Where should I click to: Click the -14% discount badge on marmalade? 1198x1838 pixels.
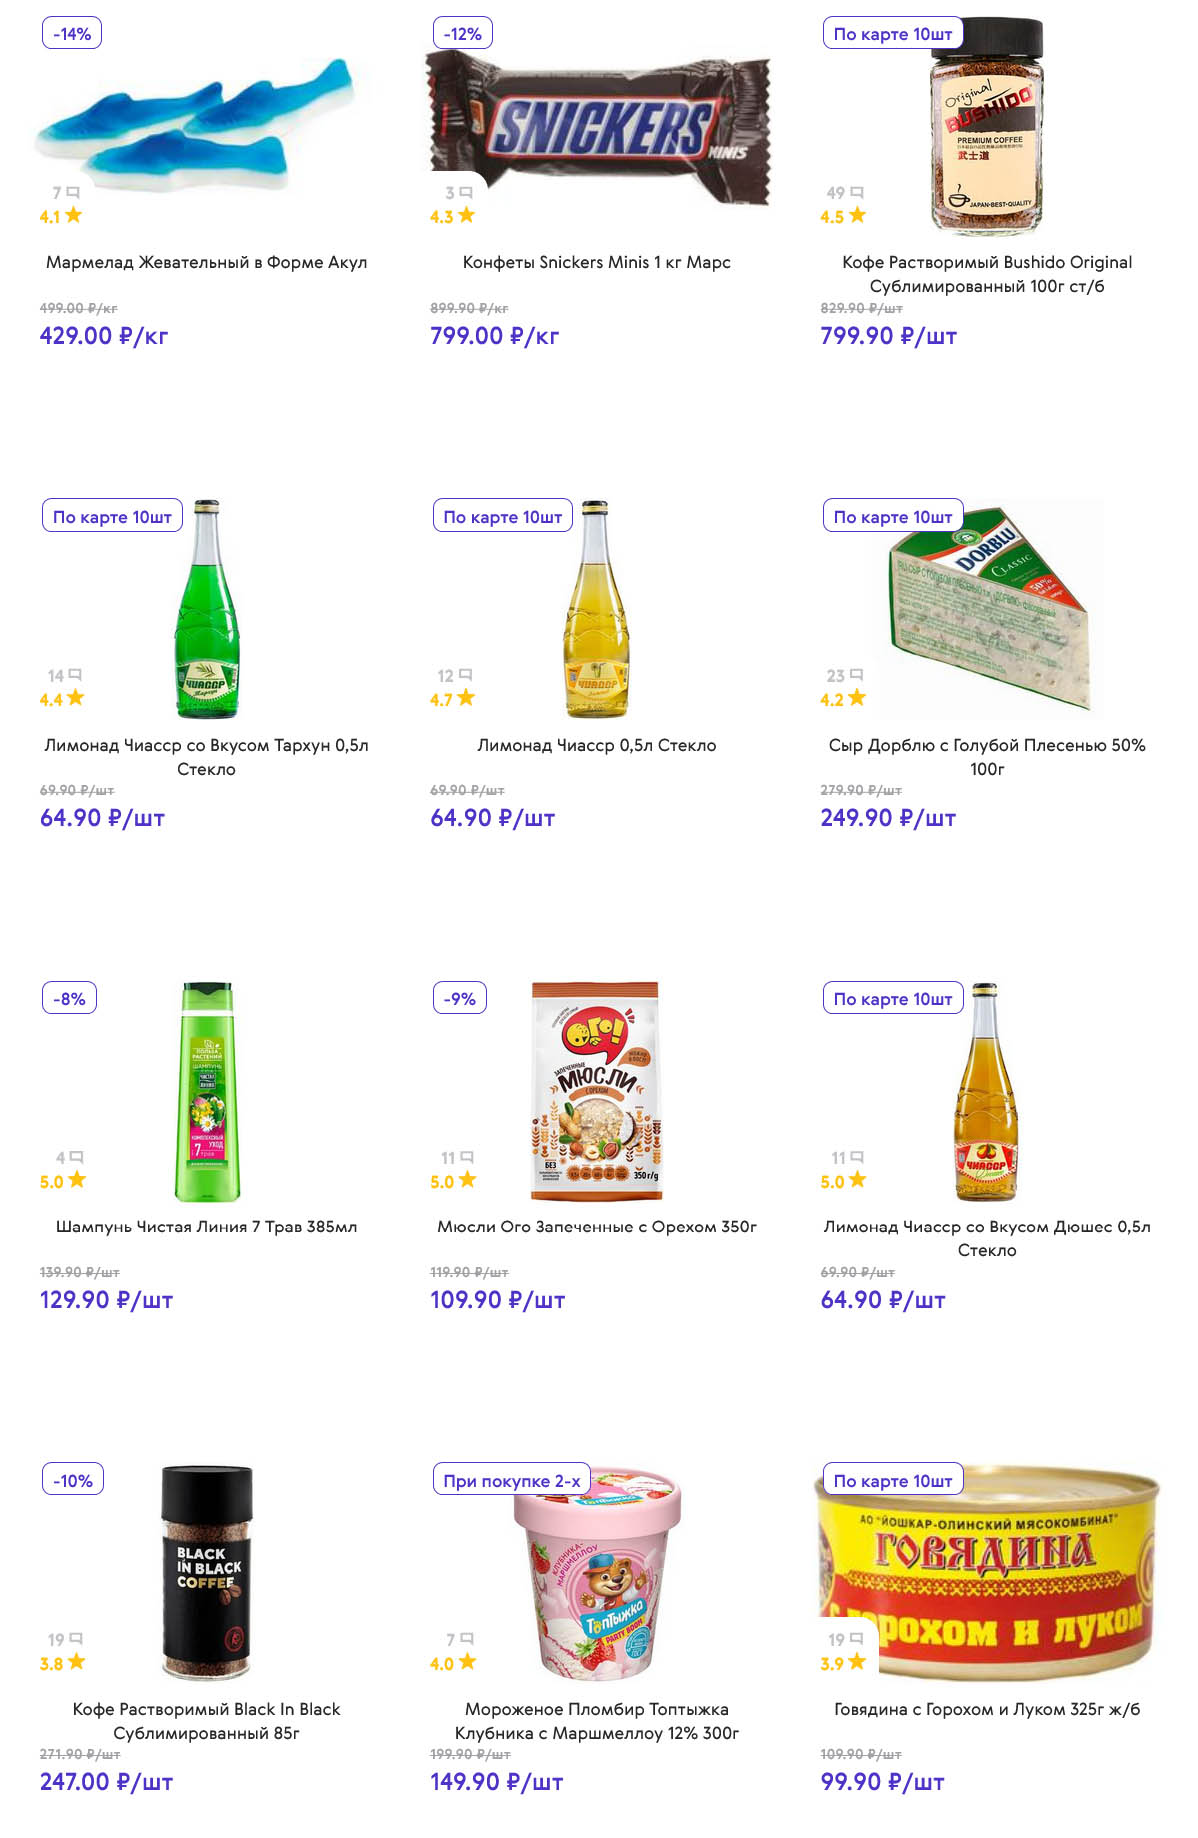coord(72,34)
